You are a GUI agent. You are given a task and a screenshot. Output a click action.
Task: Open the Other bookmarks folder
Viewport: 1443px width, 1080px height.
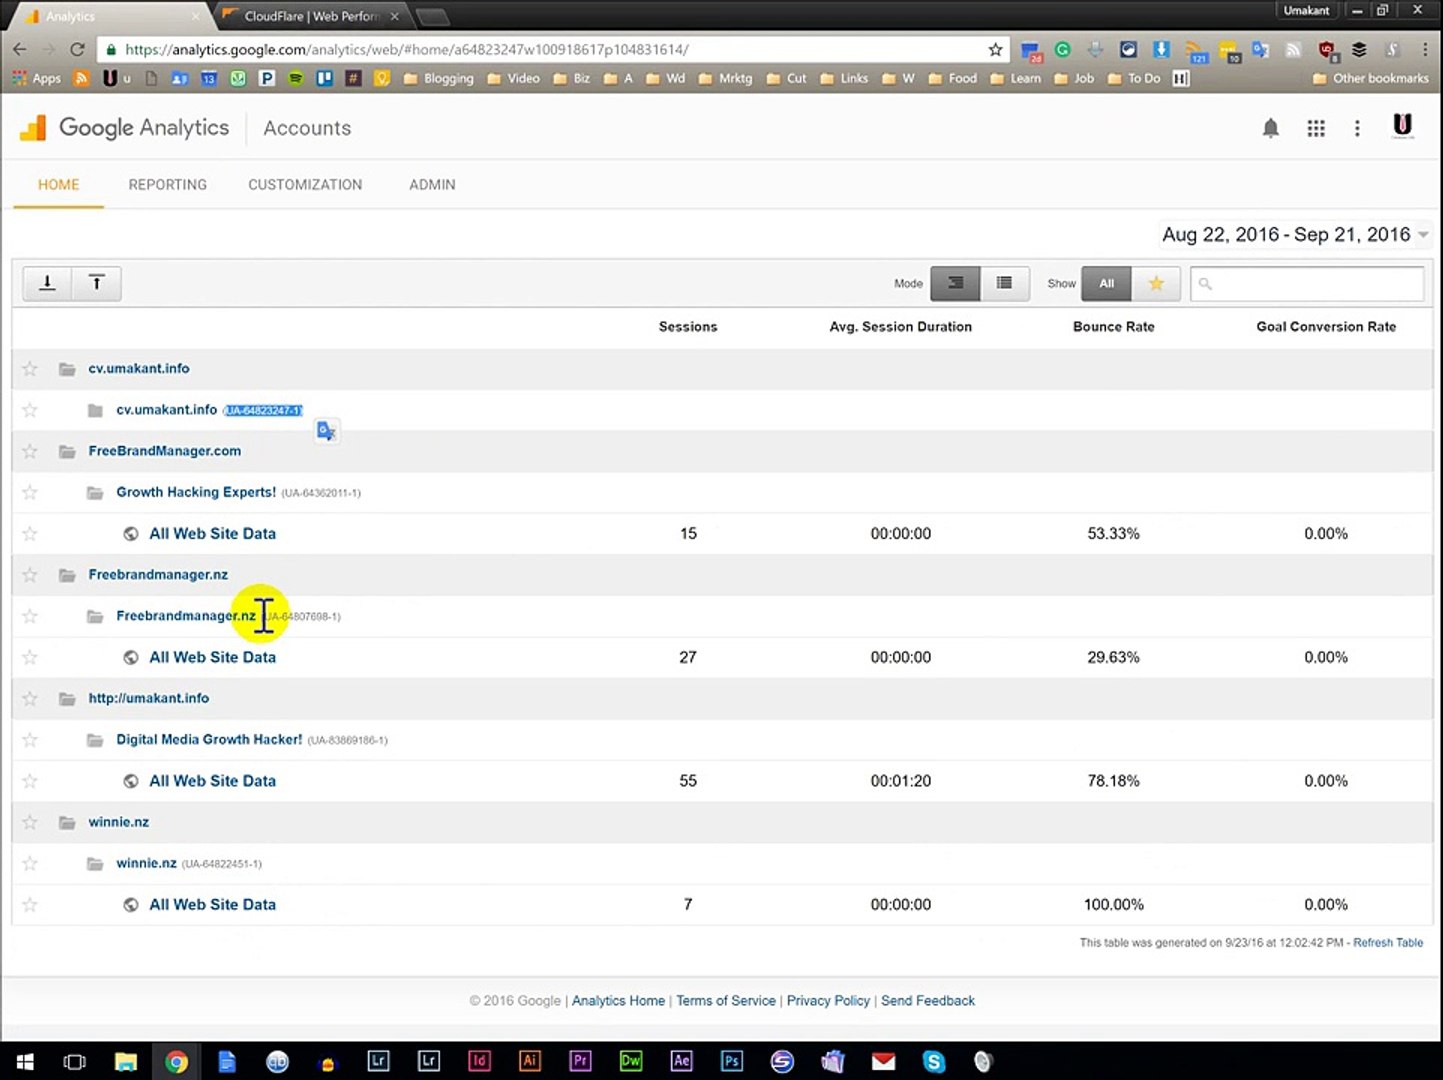1370,78
